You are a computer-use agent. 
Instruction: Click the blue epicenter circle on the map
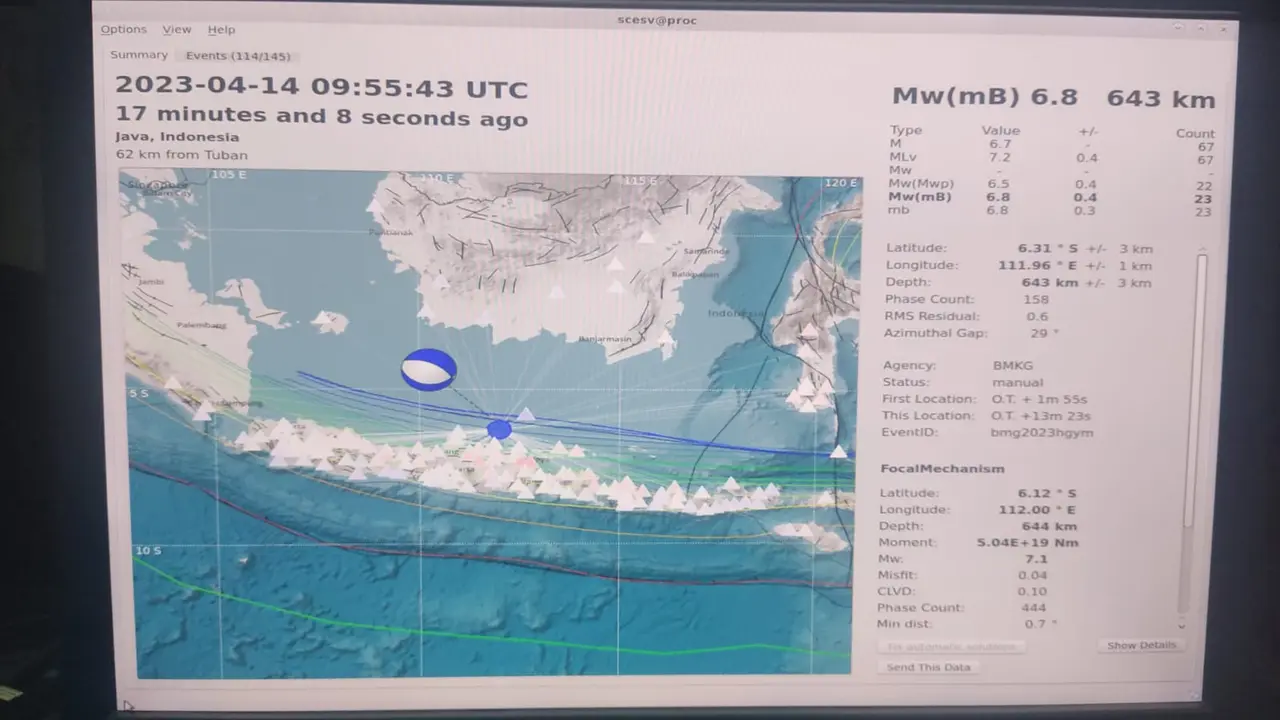click(x=499, y=429)
